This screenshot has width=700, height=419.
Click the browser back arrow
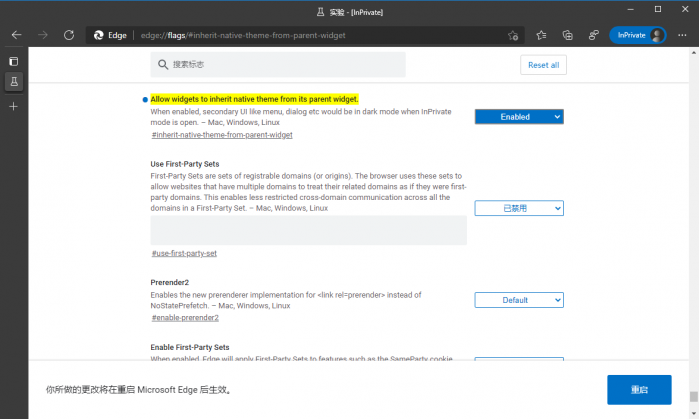click(16, 34)
